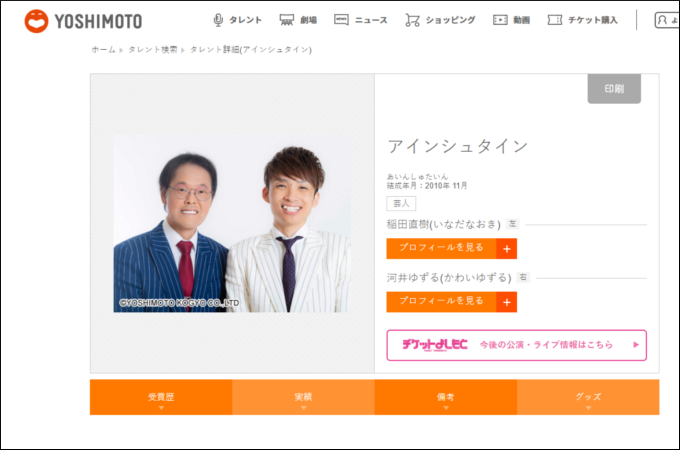The width and height of the screenshot is (680, 450).
Task: Click the user account icon at top right
Action: click(x=662, y=20)
